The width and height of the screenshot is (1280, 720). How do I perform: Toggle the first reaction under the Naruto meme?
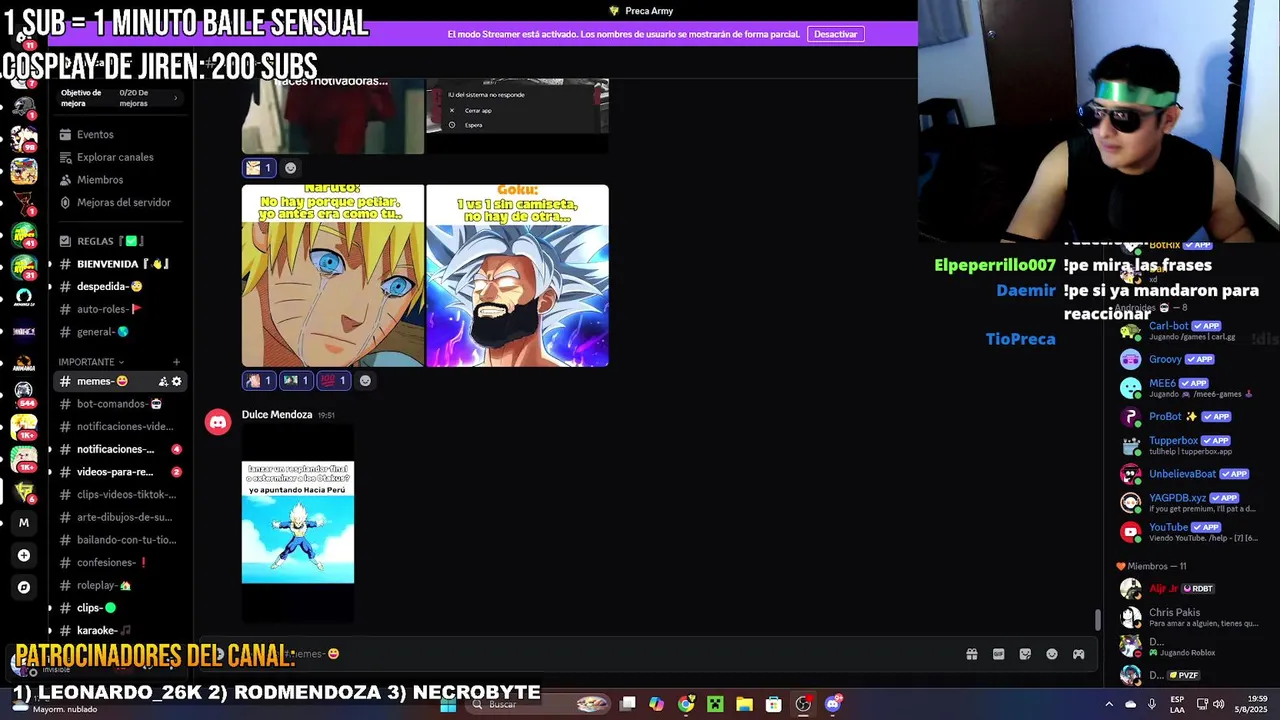258,380
